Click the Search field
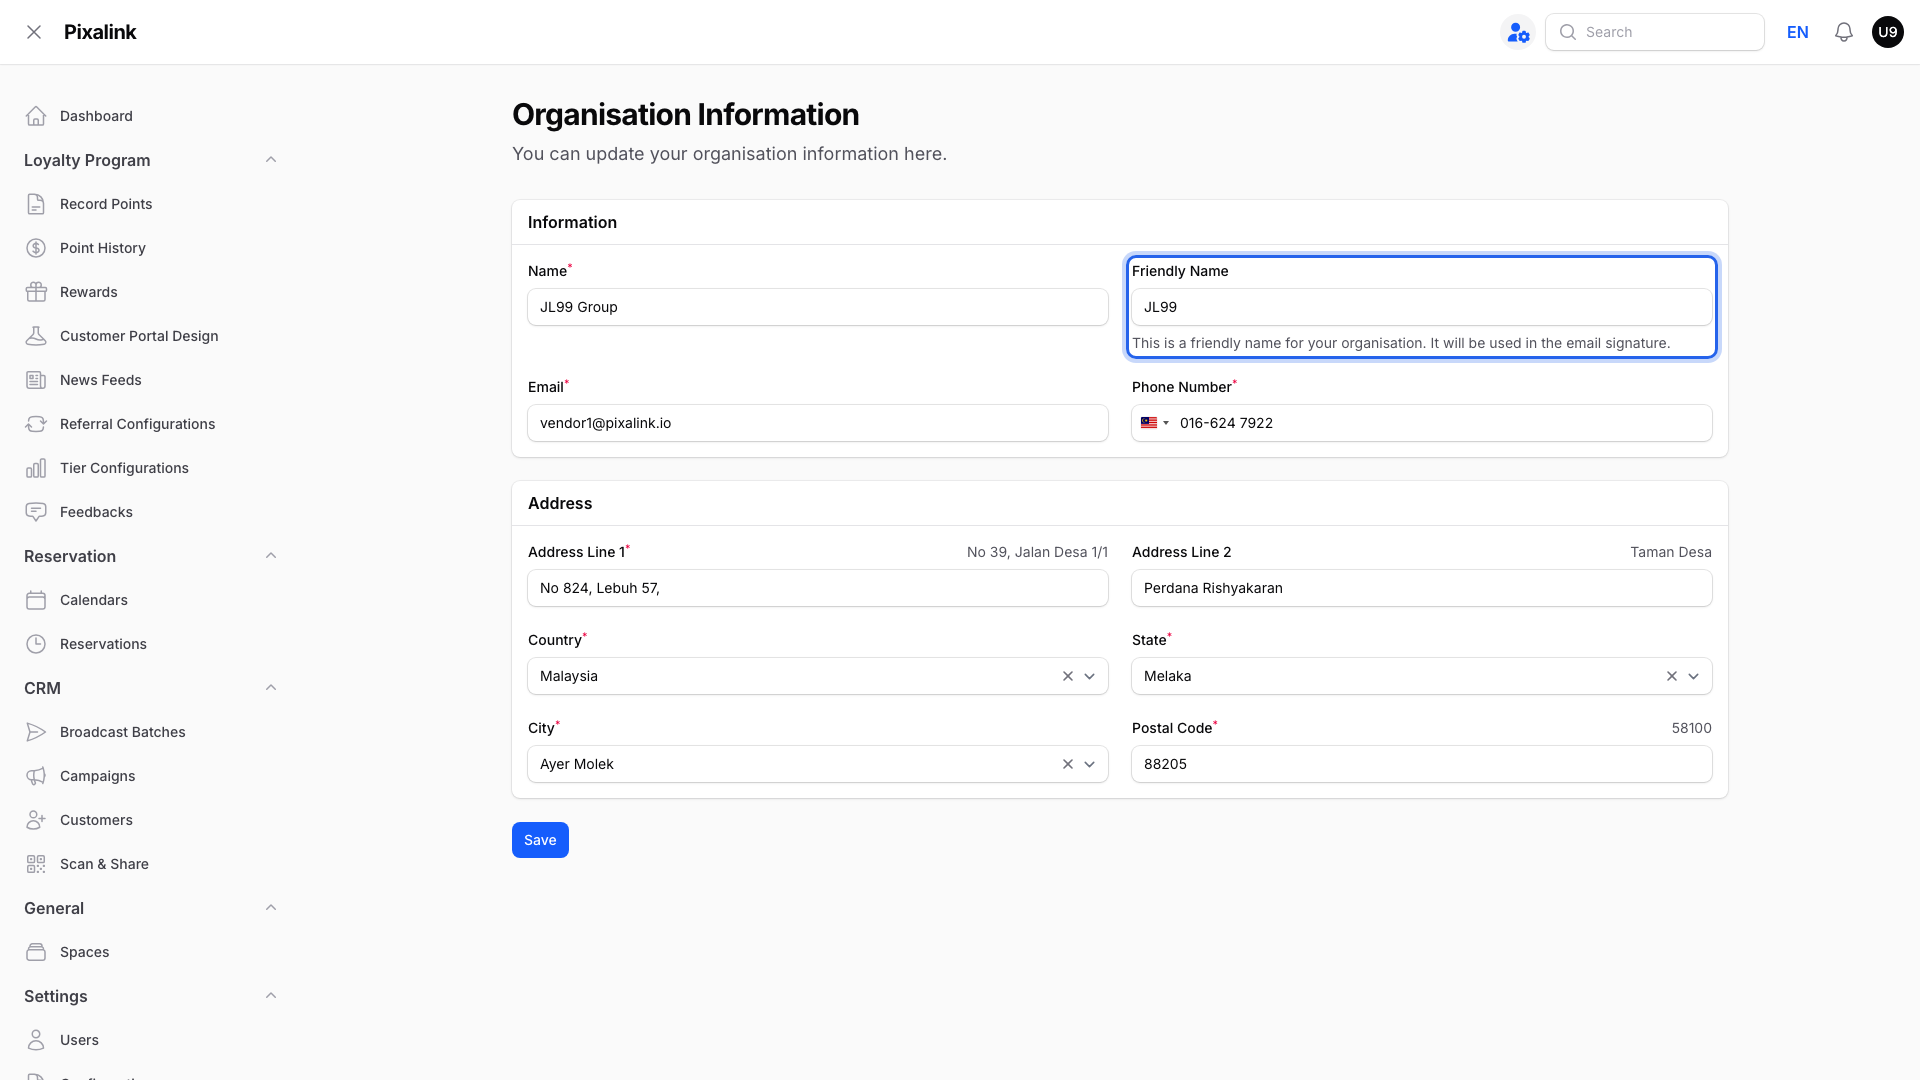This screenshot has height=1080, width=1920. [x=1655, y=32]
